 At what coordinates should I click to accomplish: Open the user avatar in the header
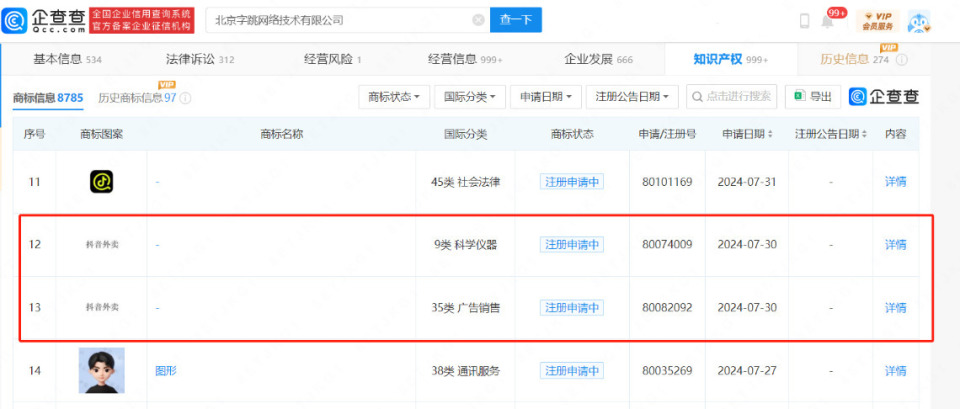(x=919, y=21)
